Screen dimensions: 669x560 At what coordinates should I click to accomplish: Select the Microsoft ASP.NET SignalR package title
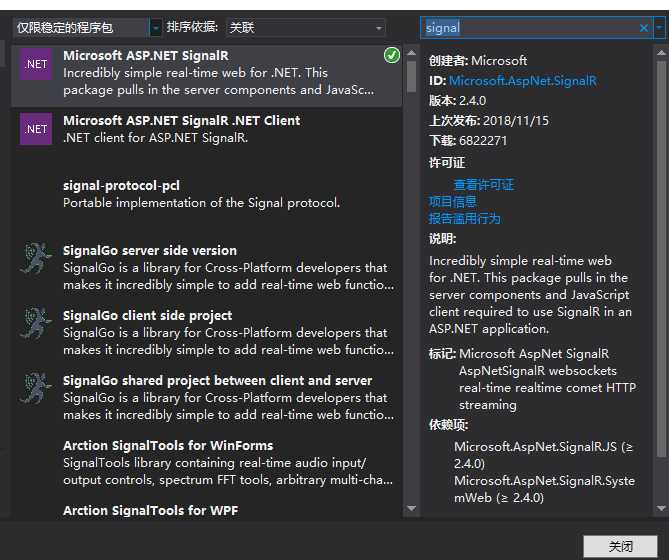click(146, 55)
